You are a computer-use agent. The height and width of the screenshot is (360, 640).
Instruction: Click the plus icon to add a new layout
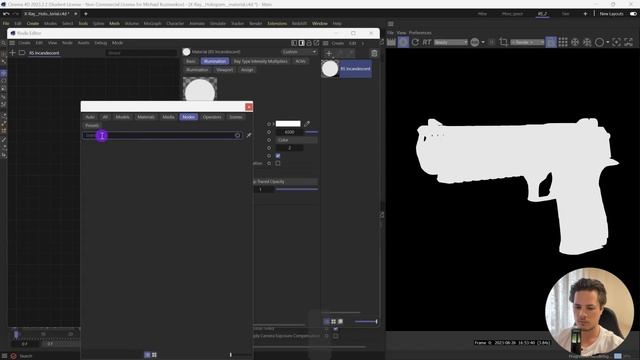coord(585,13)
